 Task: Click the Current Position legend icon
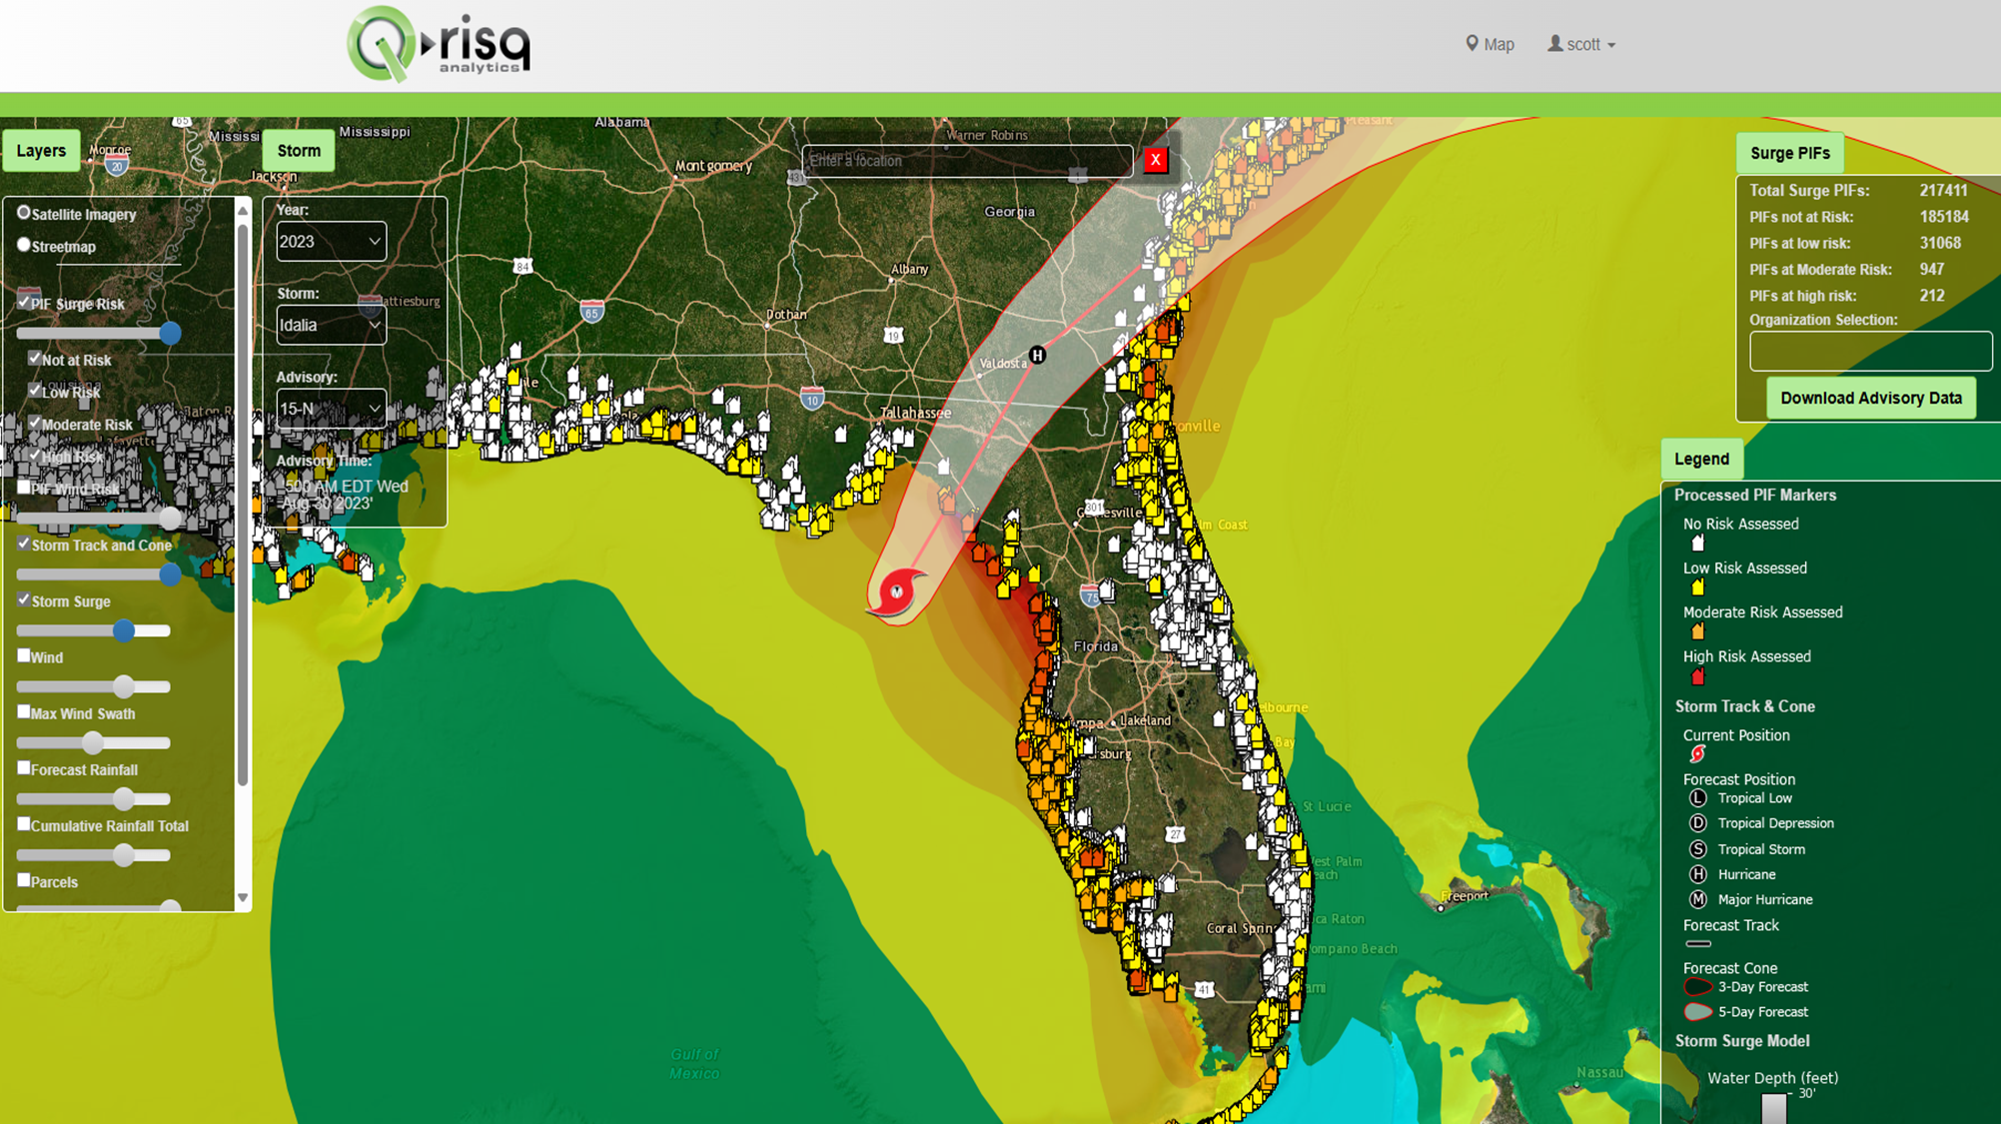pyautogui.click(x=1697, y=754)
